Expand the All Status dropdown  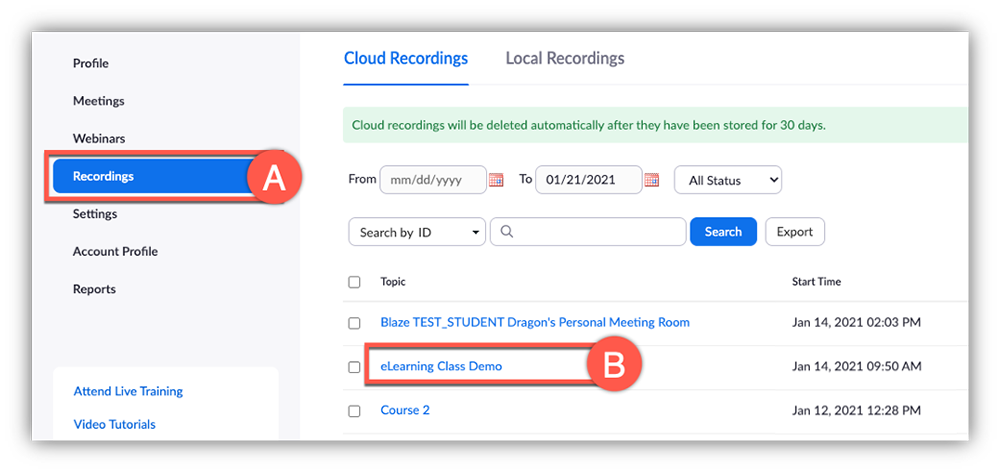click(x=728, y=181)
